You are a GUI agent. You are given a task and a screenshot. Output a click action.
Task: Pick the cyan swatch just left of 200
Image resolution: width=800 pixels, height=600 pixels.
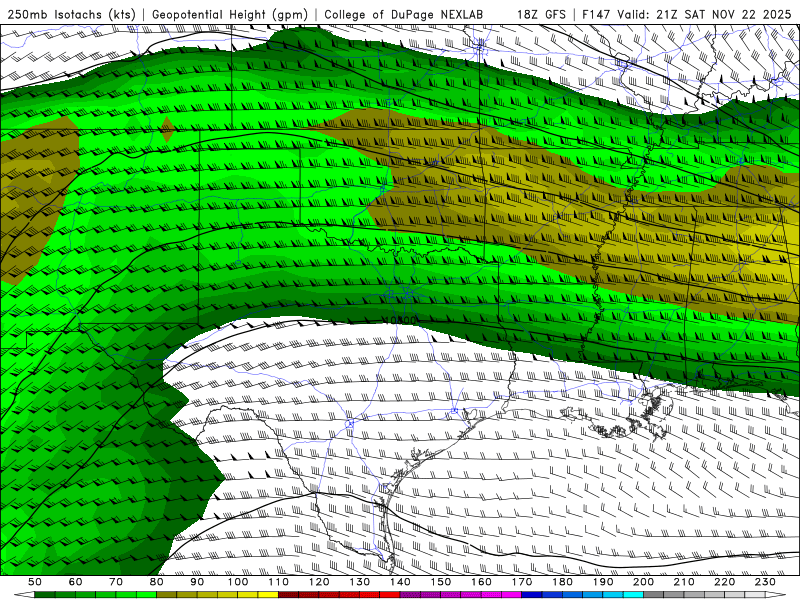point(633,595)
